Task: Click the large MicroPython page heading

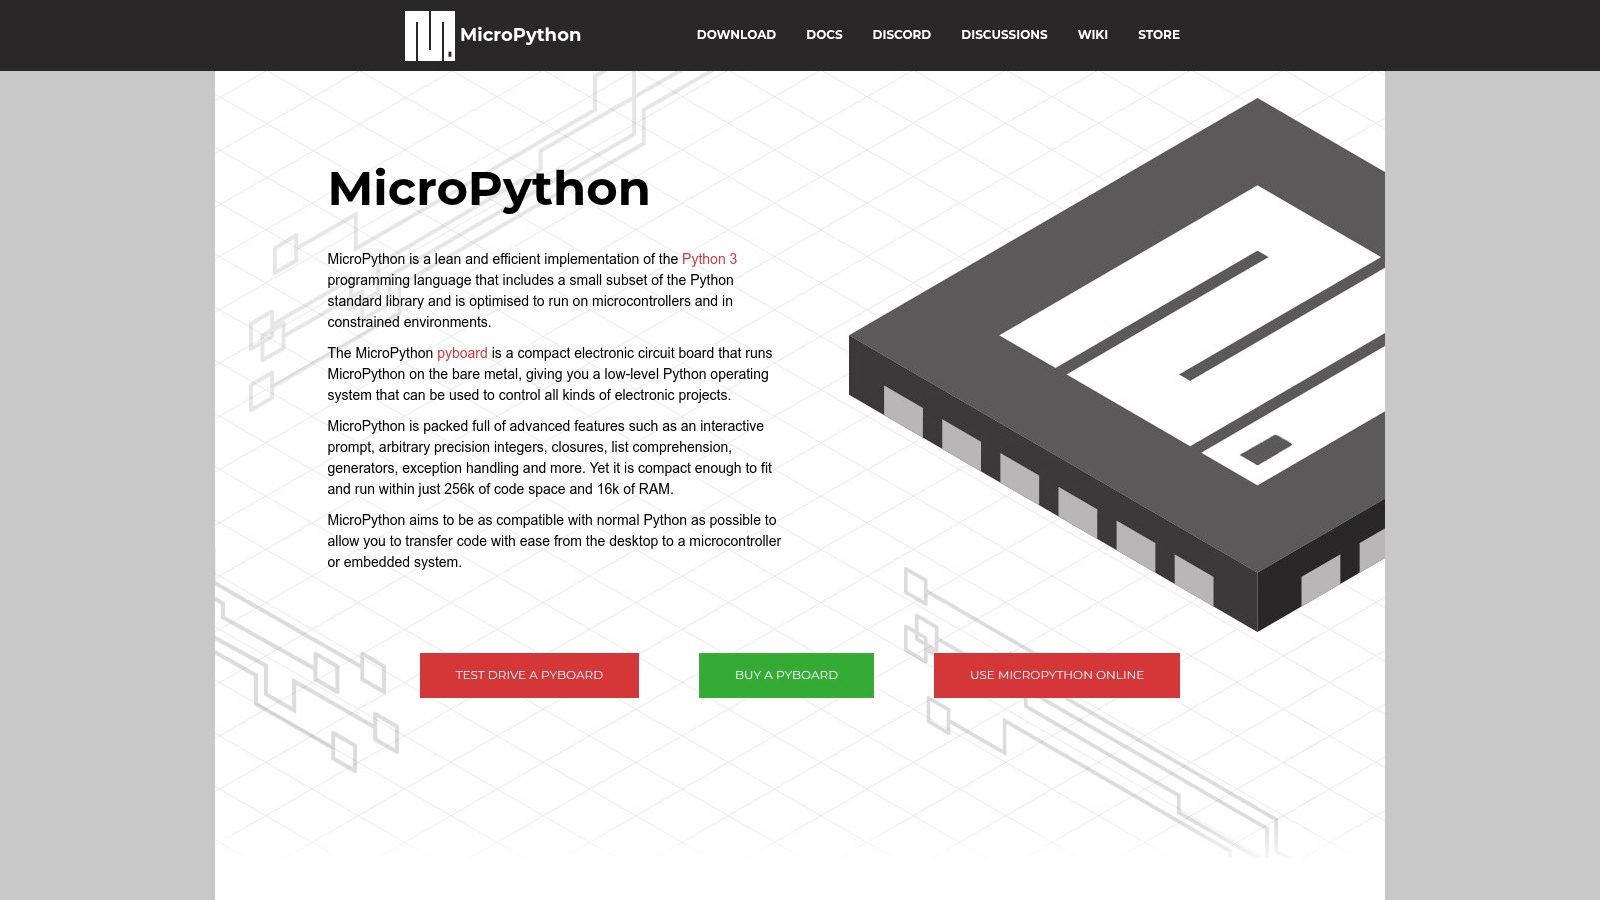Action: (x=489, y=189)
